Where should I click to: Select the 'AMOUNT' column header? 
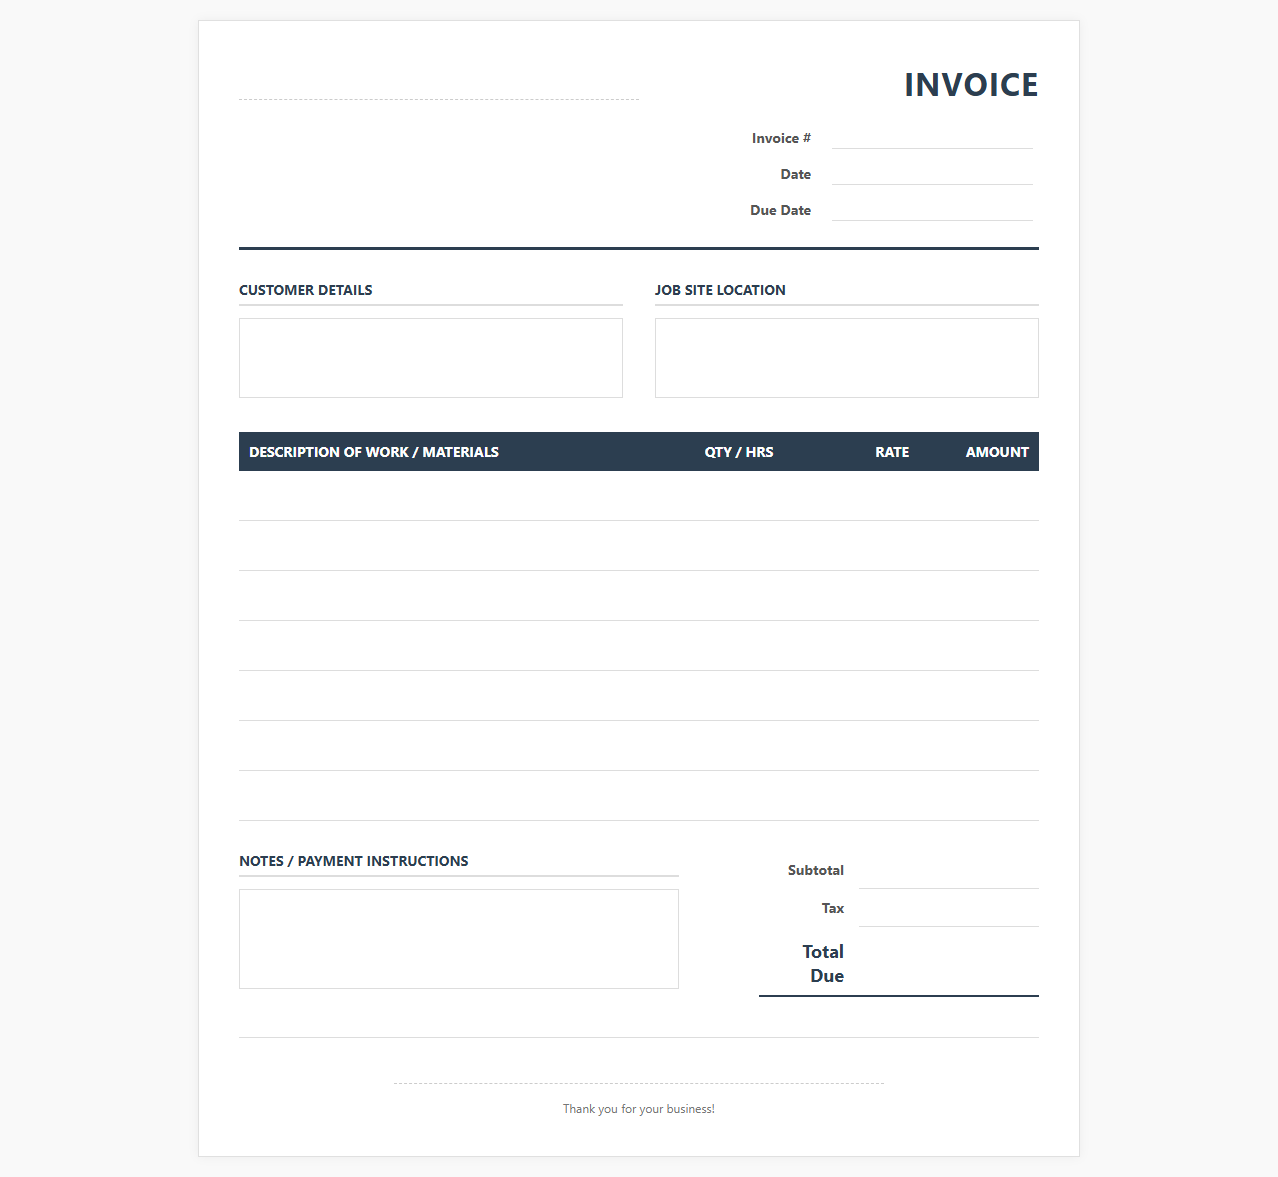[997, 452]
